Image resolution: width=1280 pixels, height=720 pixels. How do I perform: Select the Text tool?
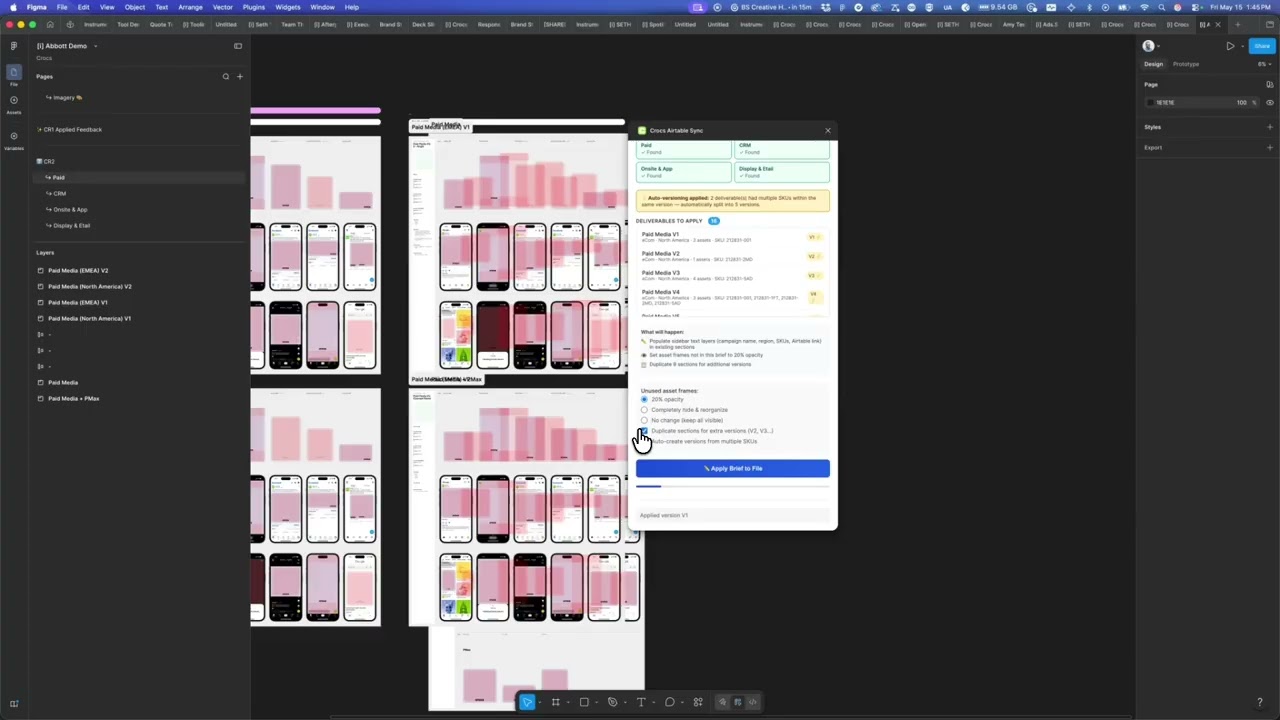click(x=641, y=702)
